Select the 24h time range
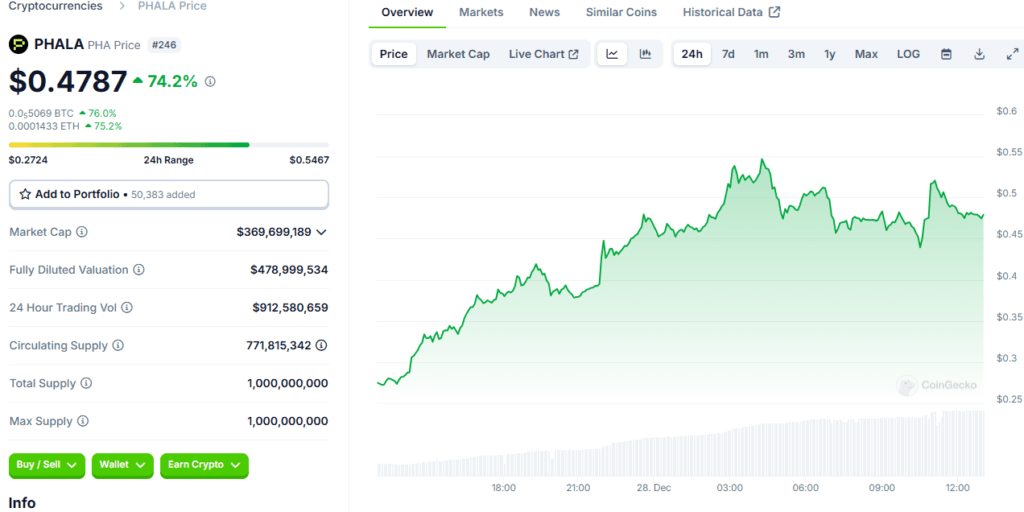1024x512 pixels. tap(692, 54)
